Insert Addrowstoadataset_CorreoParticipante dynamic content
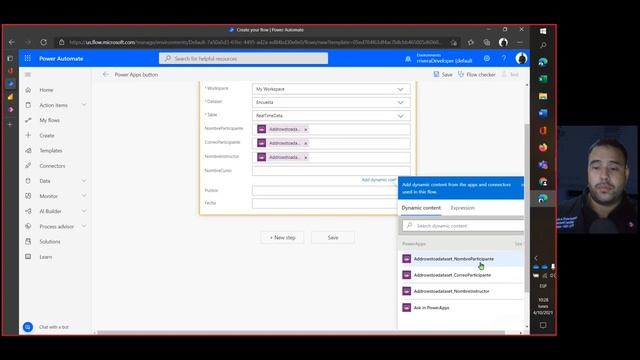 pos(460,275)
